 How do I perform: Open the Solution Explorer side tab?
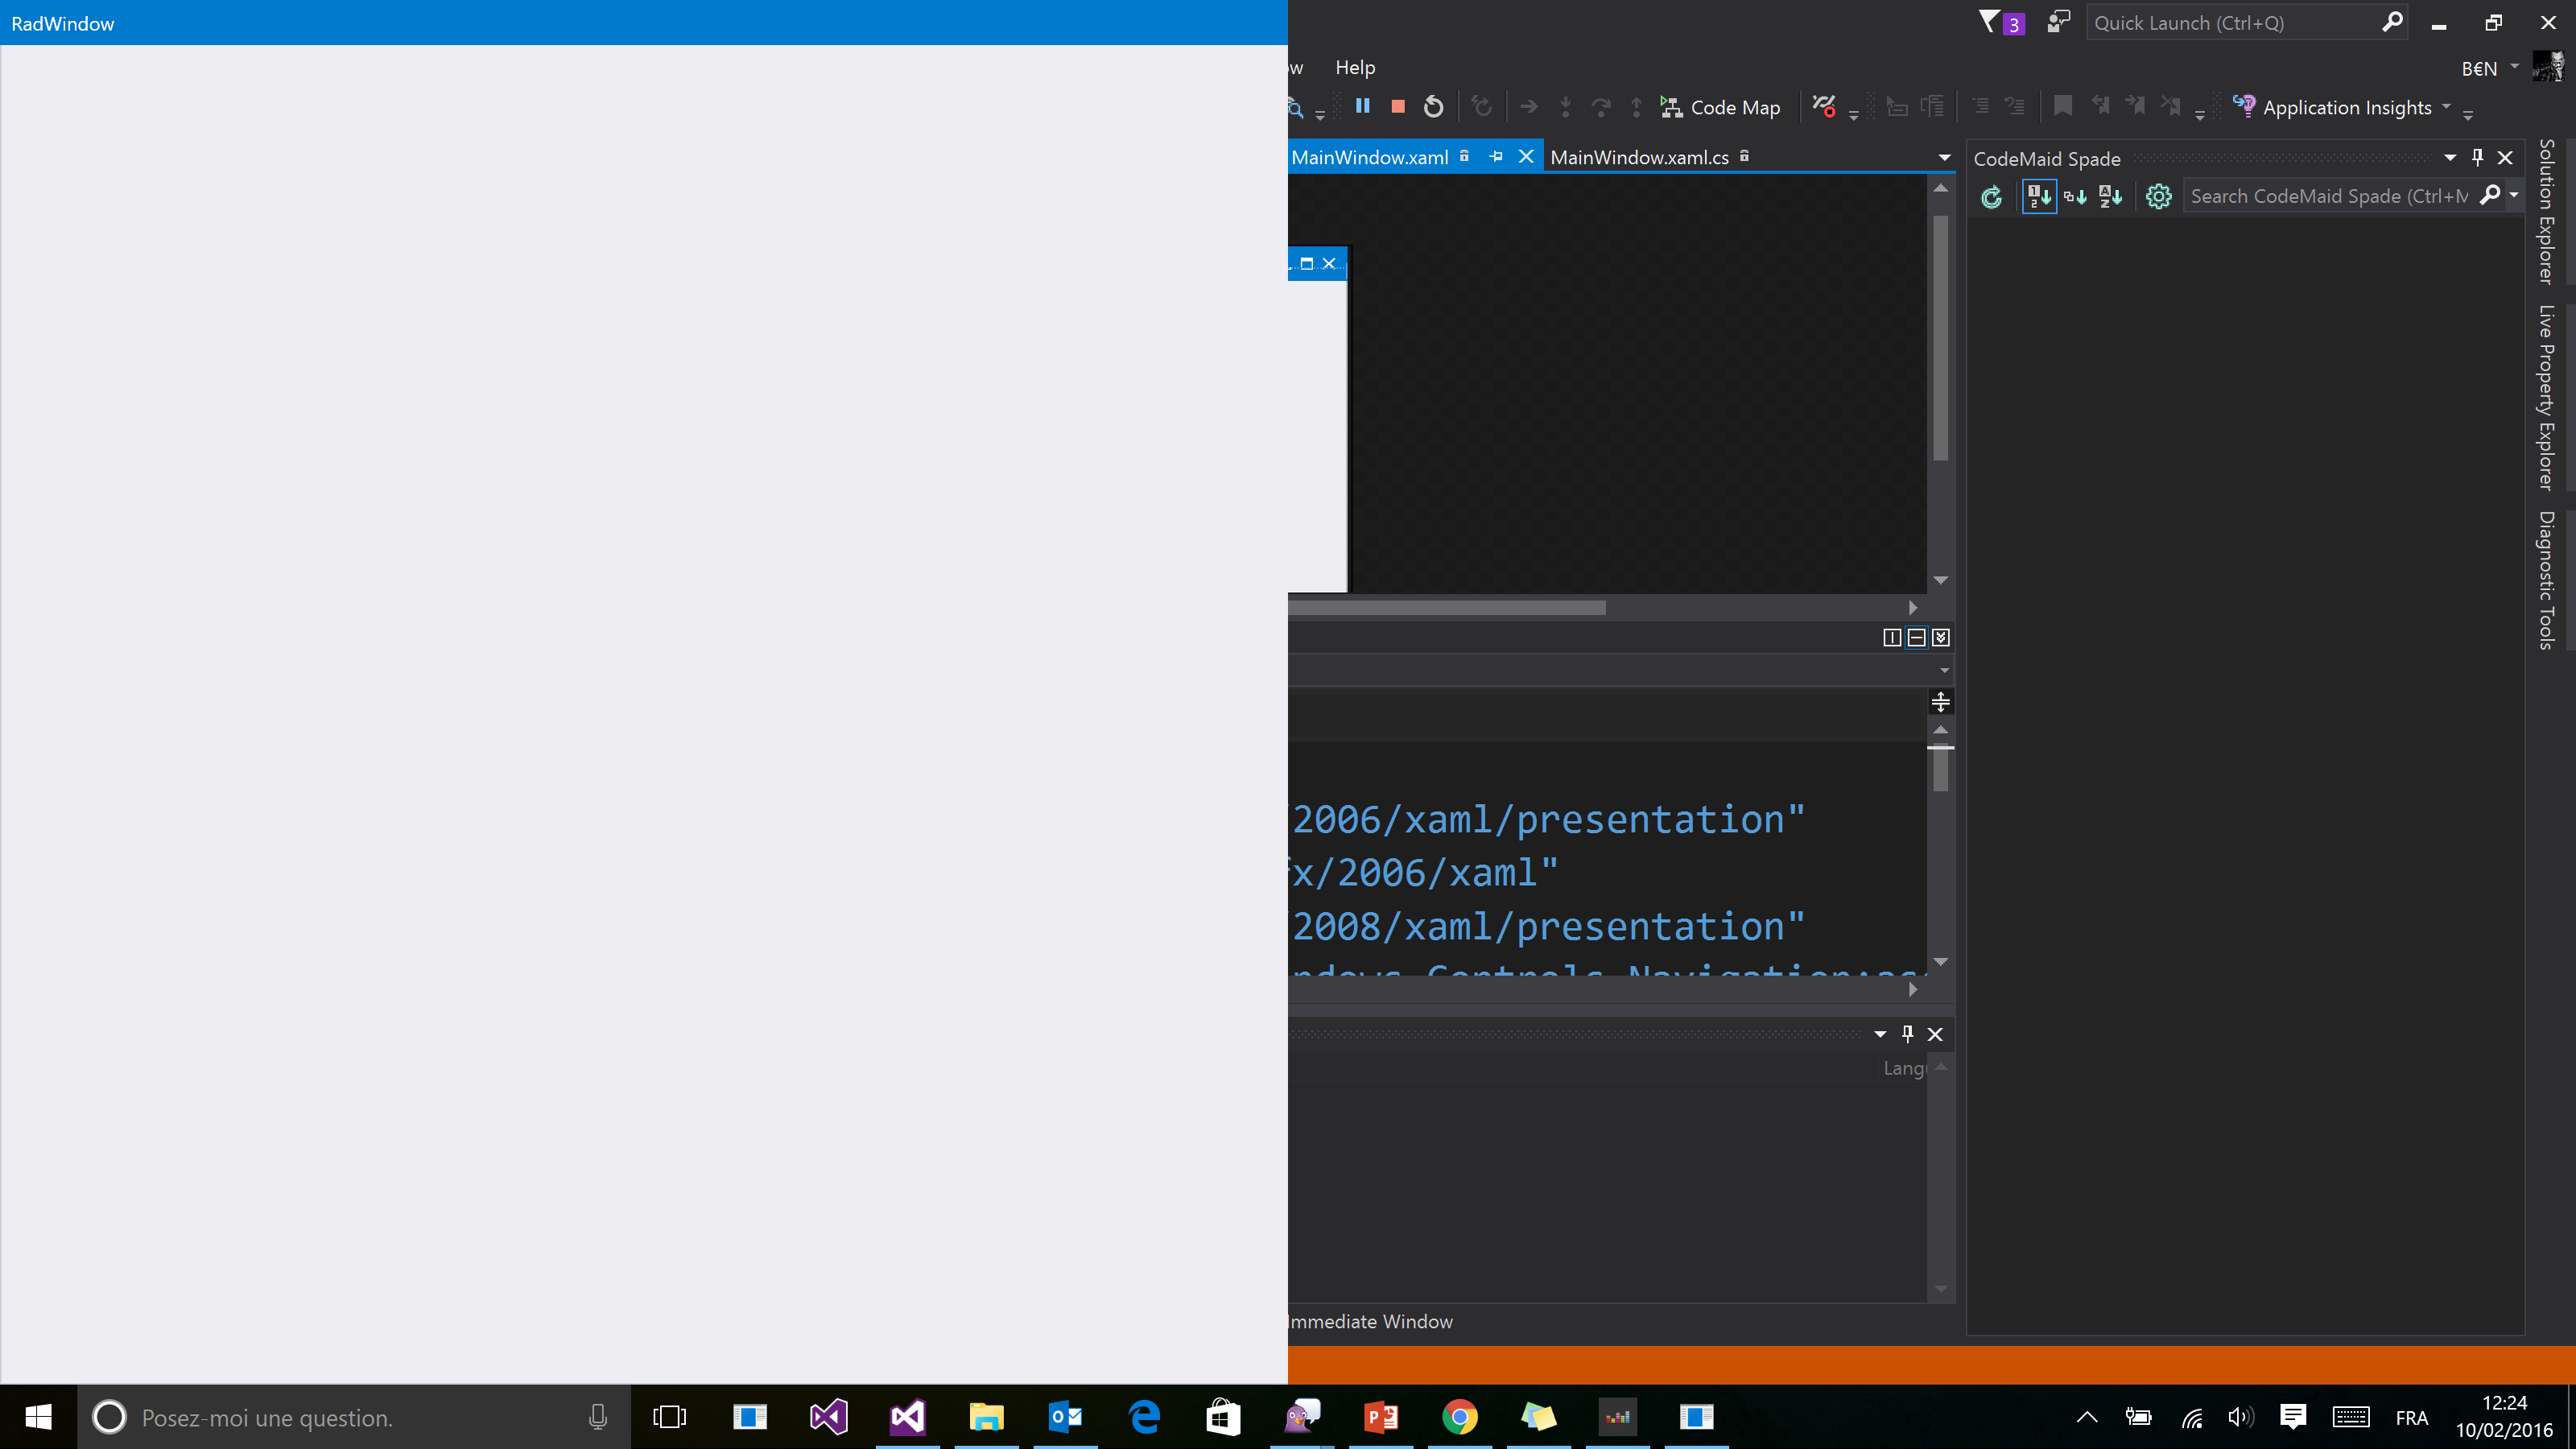click(2546, 211)
